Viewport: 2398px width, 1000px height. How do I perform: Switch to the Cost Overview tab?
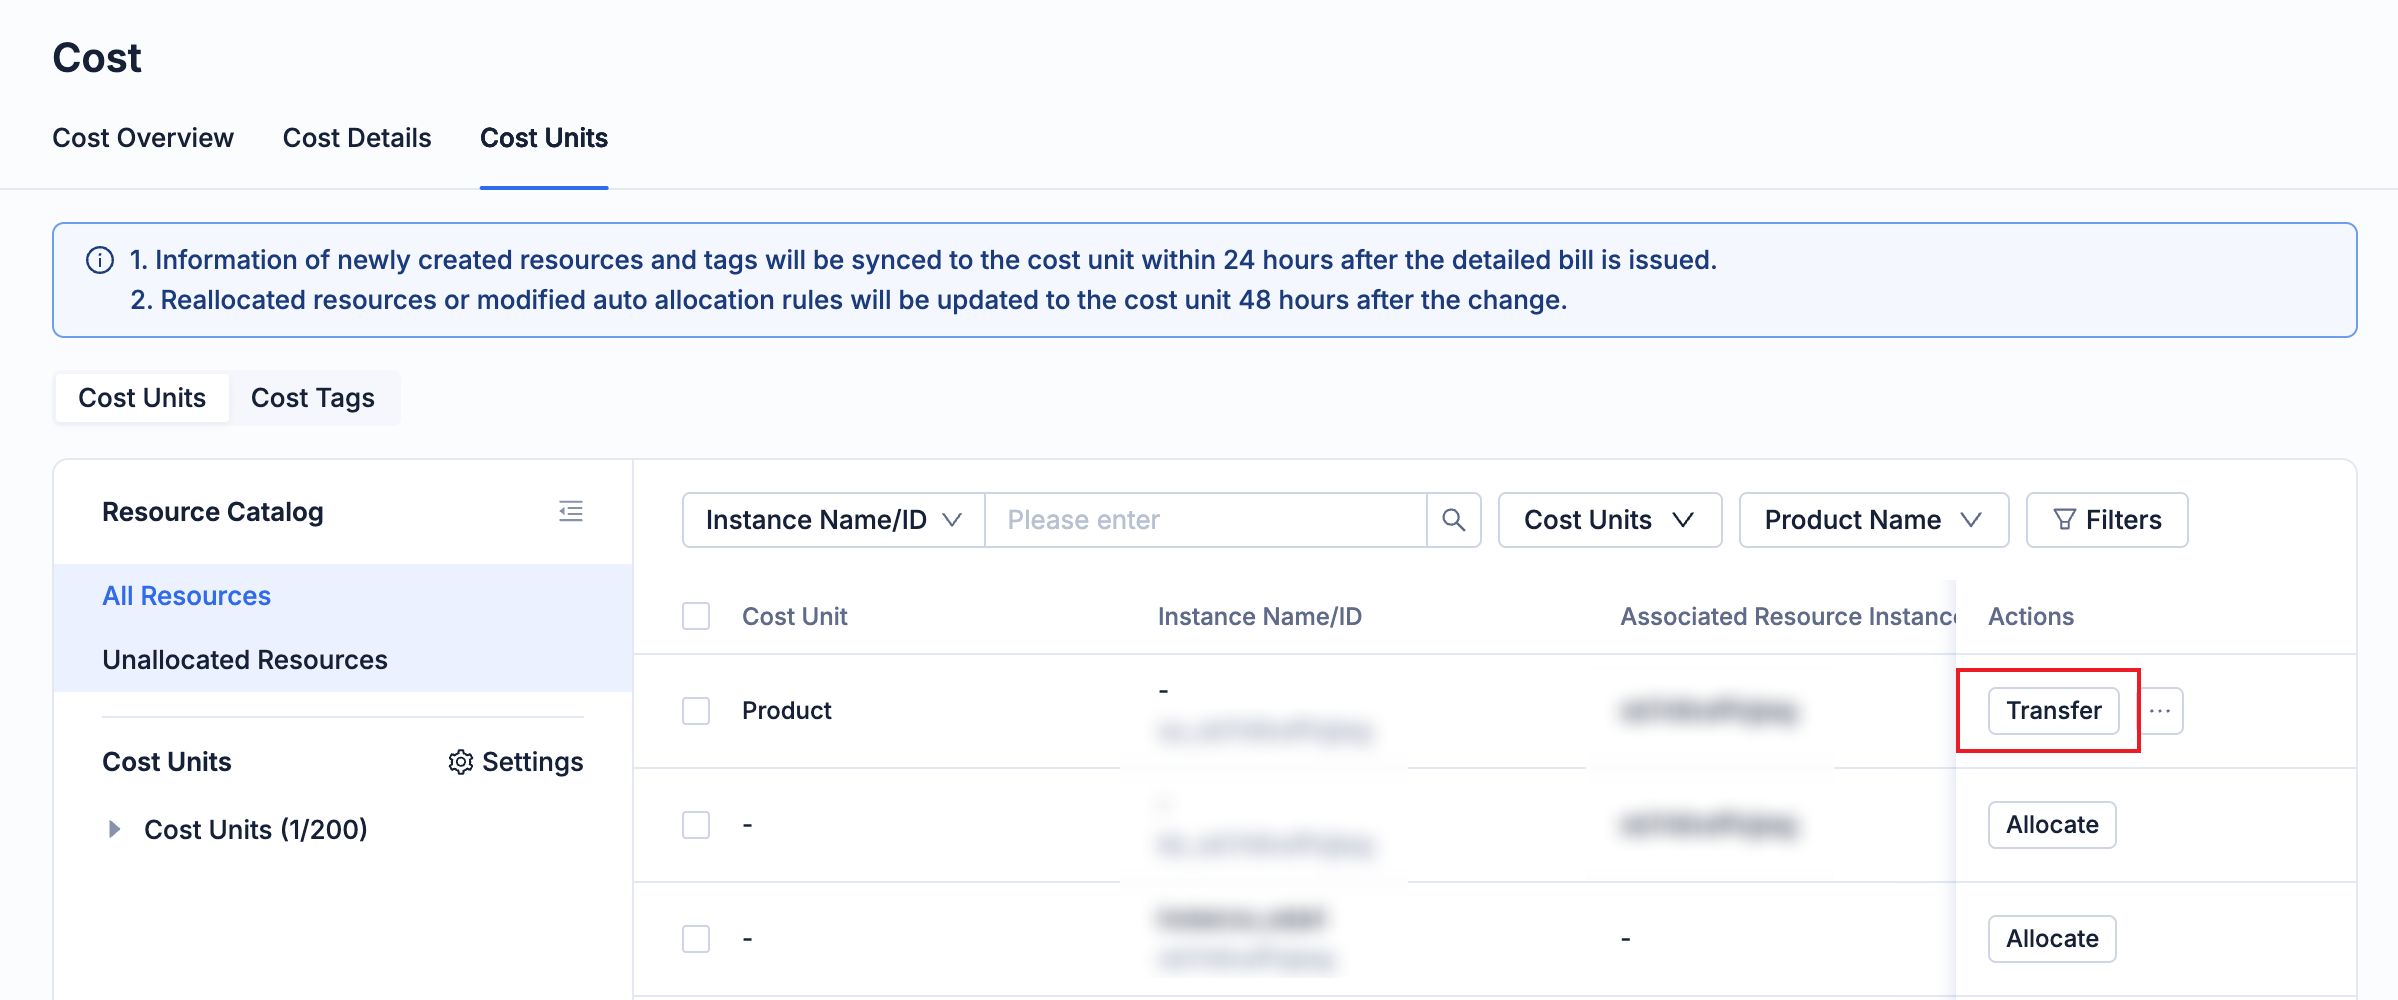143,138
